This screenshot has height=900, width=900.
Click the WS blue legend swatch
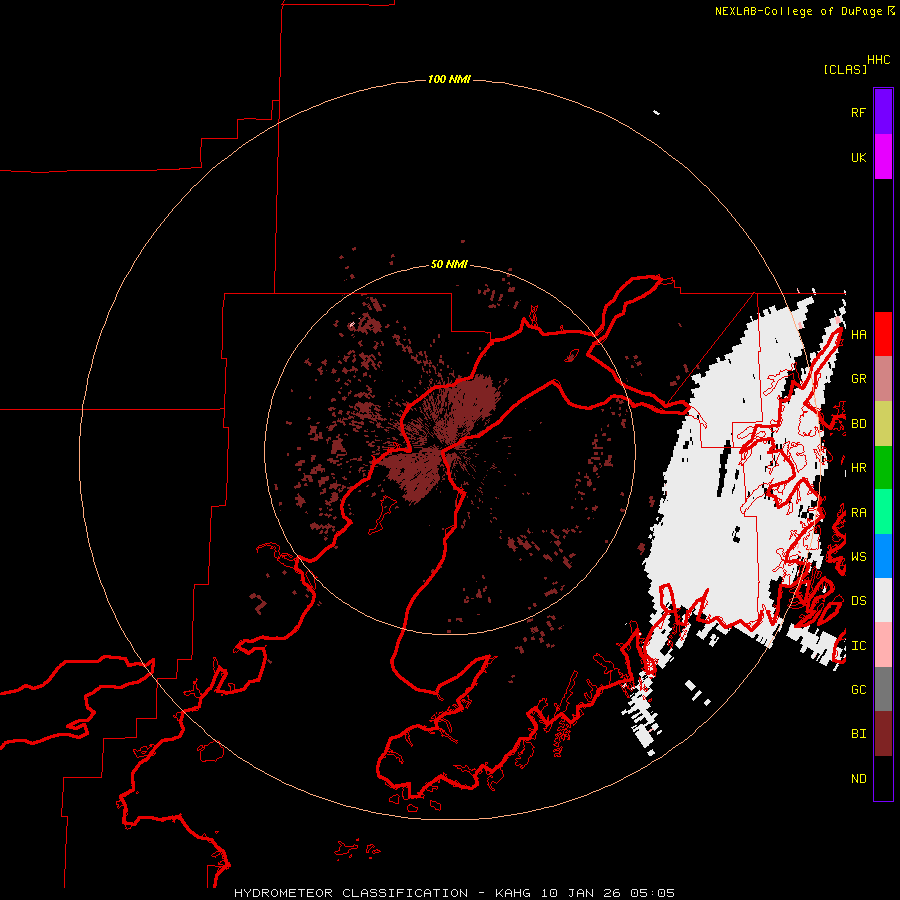click(x=883, y=556)
